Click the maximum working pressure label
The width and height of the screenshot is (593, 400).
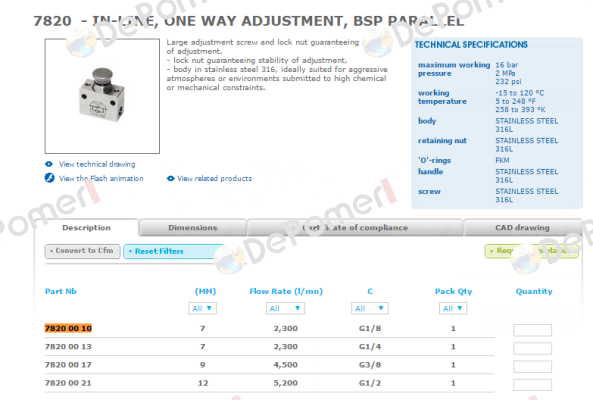tap(454, 69)
